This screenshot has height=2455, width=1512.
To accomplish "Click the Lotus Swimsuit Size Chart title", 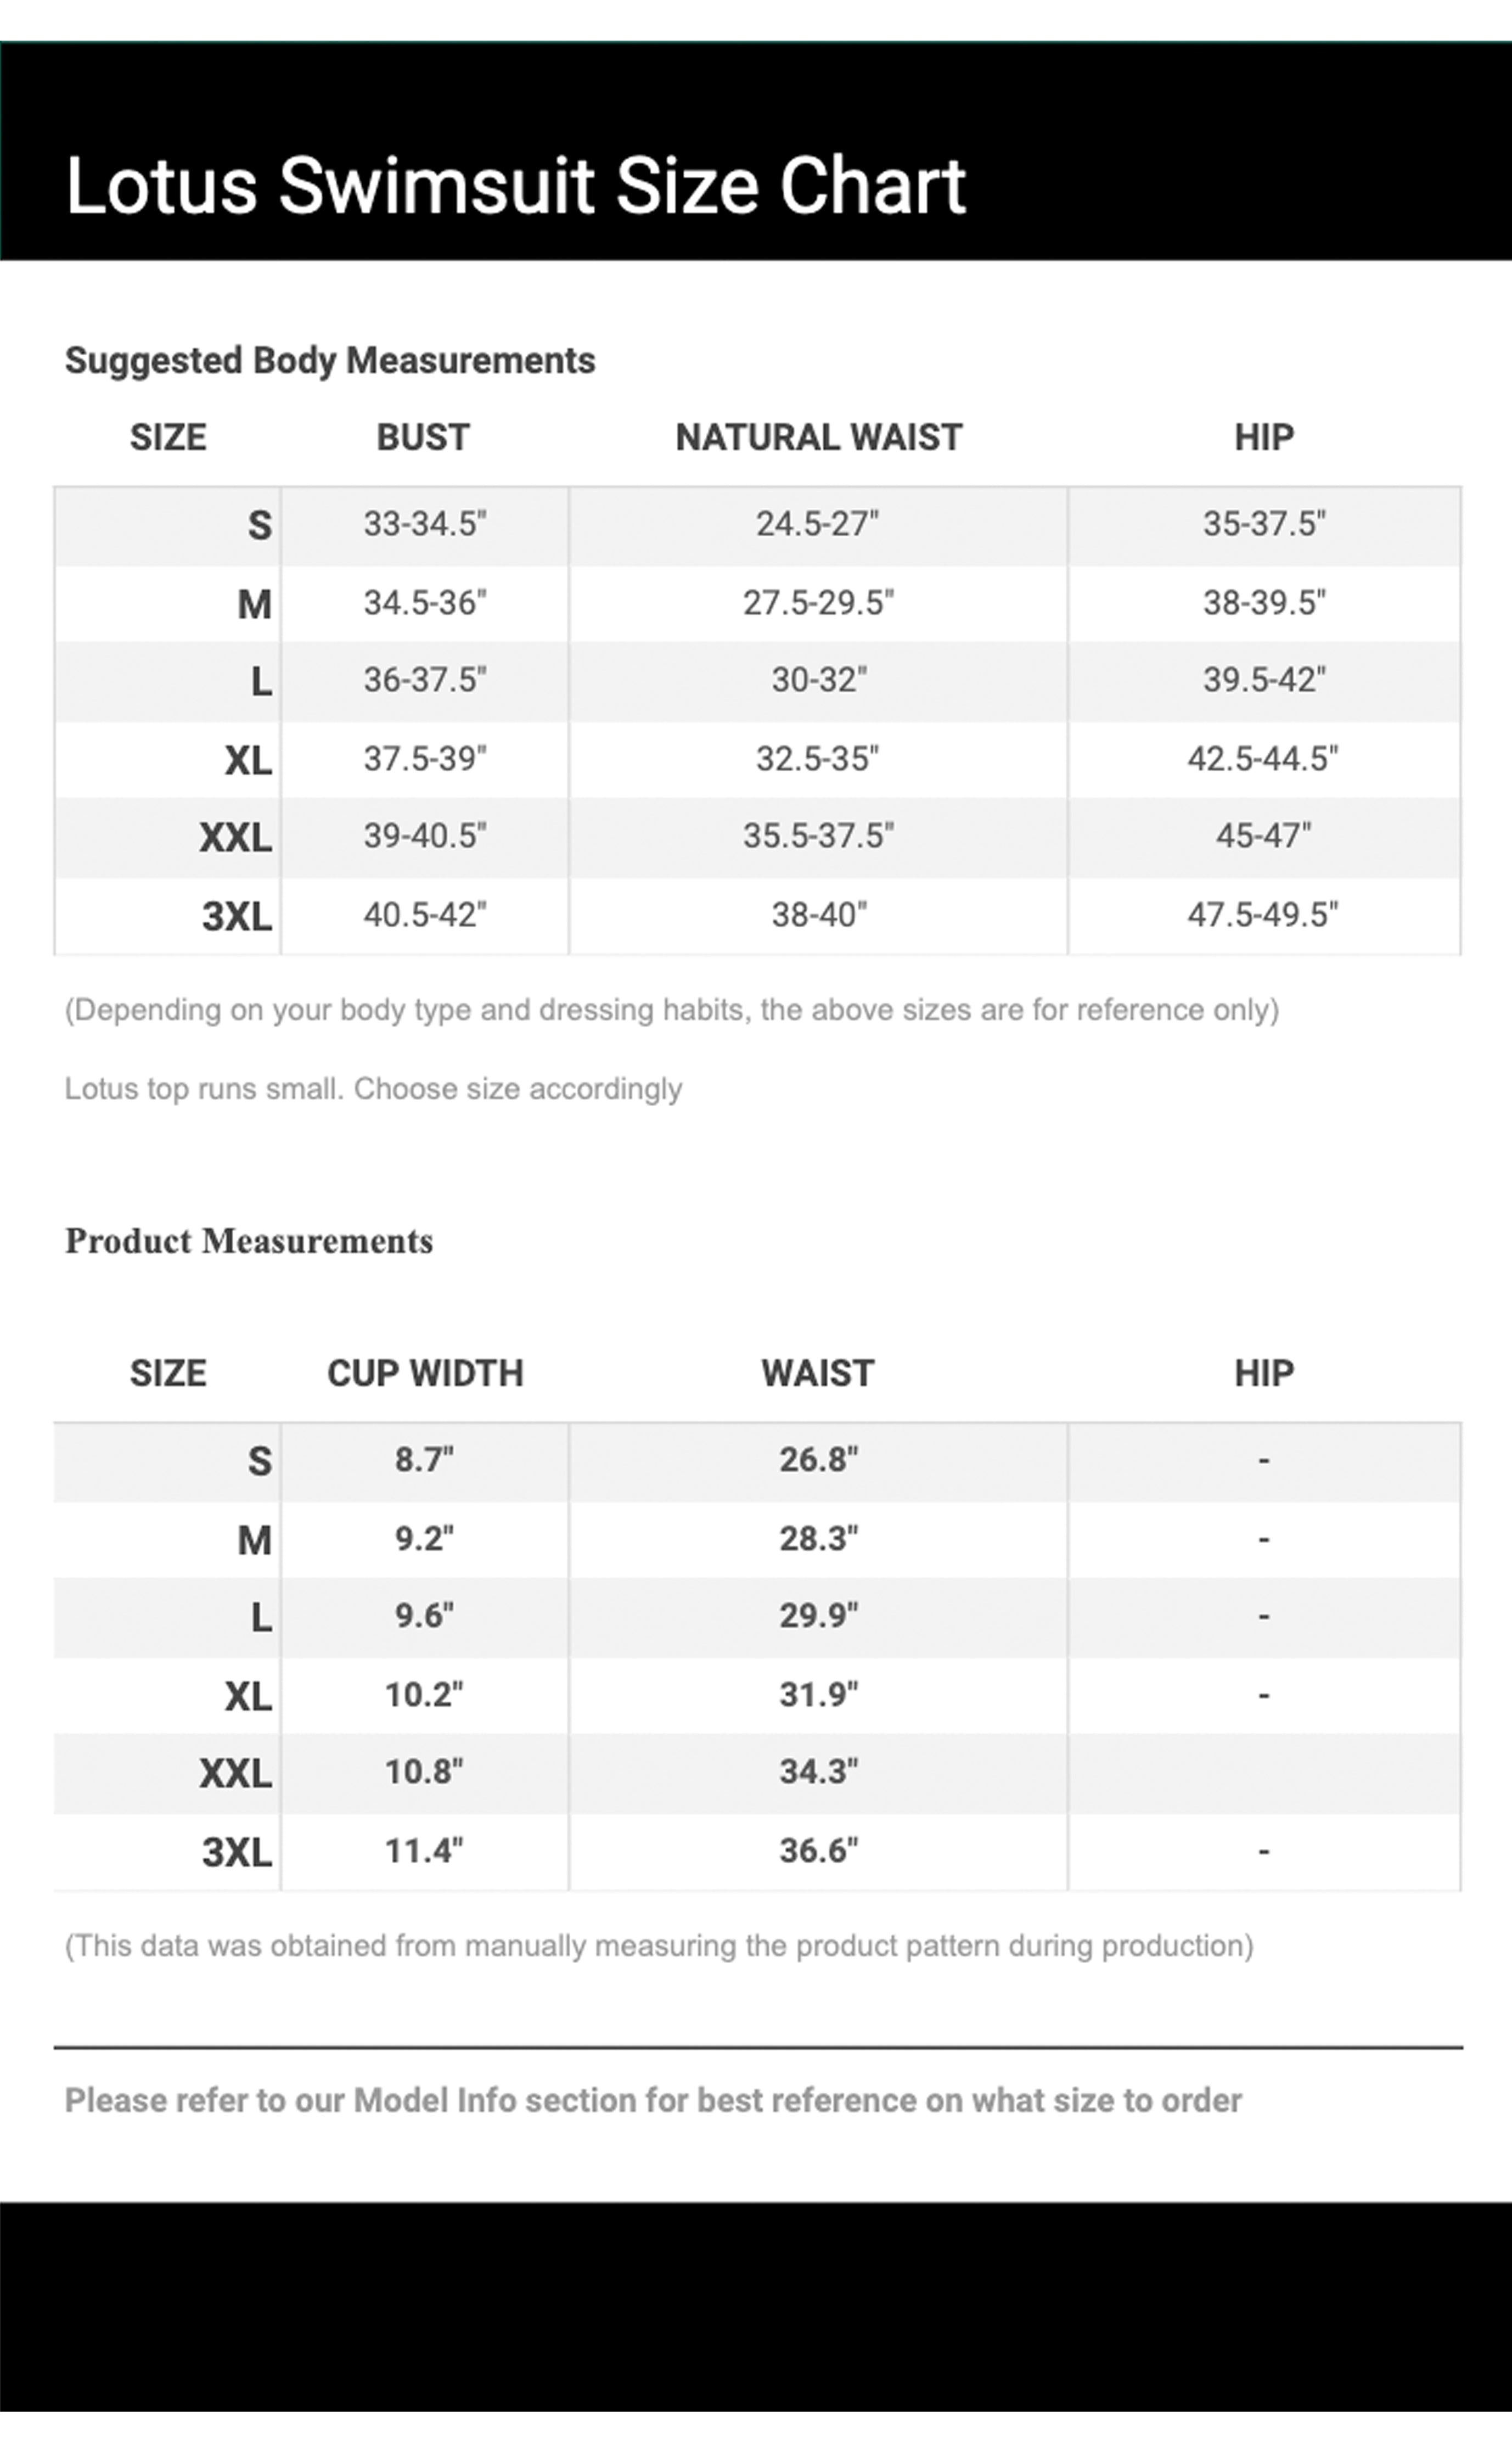I will (x=515, y=186).
